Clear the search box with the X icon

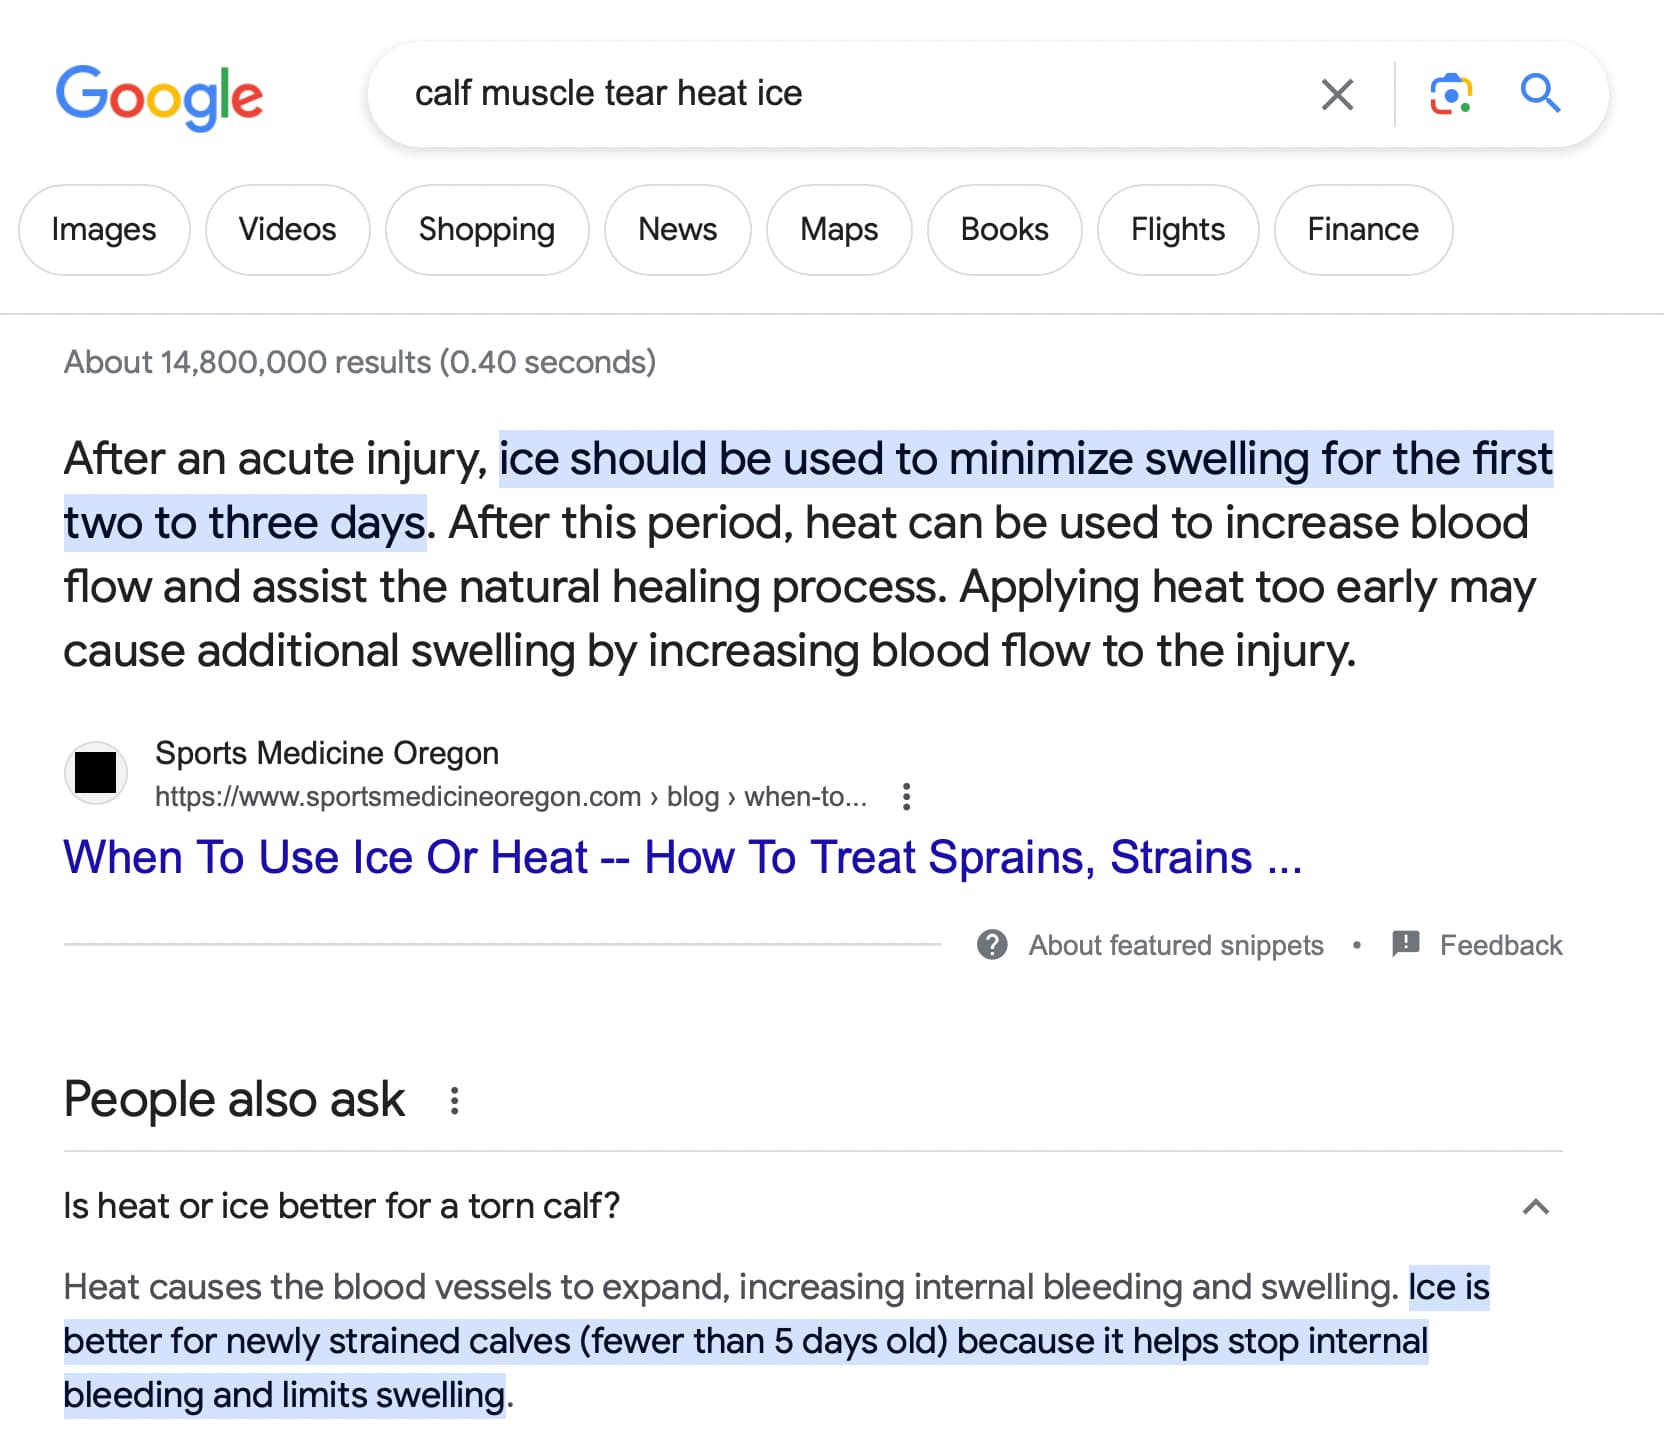[1337, 95]
